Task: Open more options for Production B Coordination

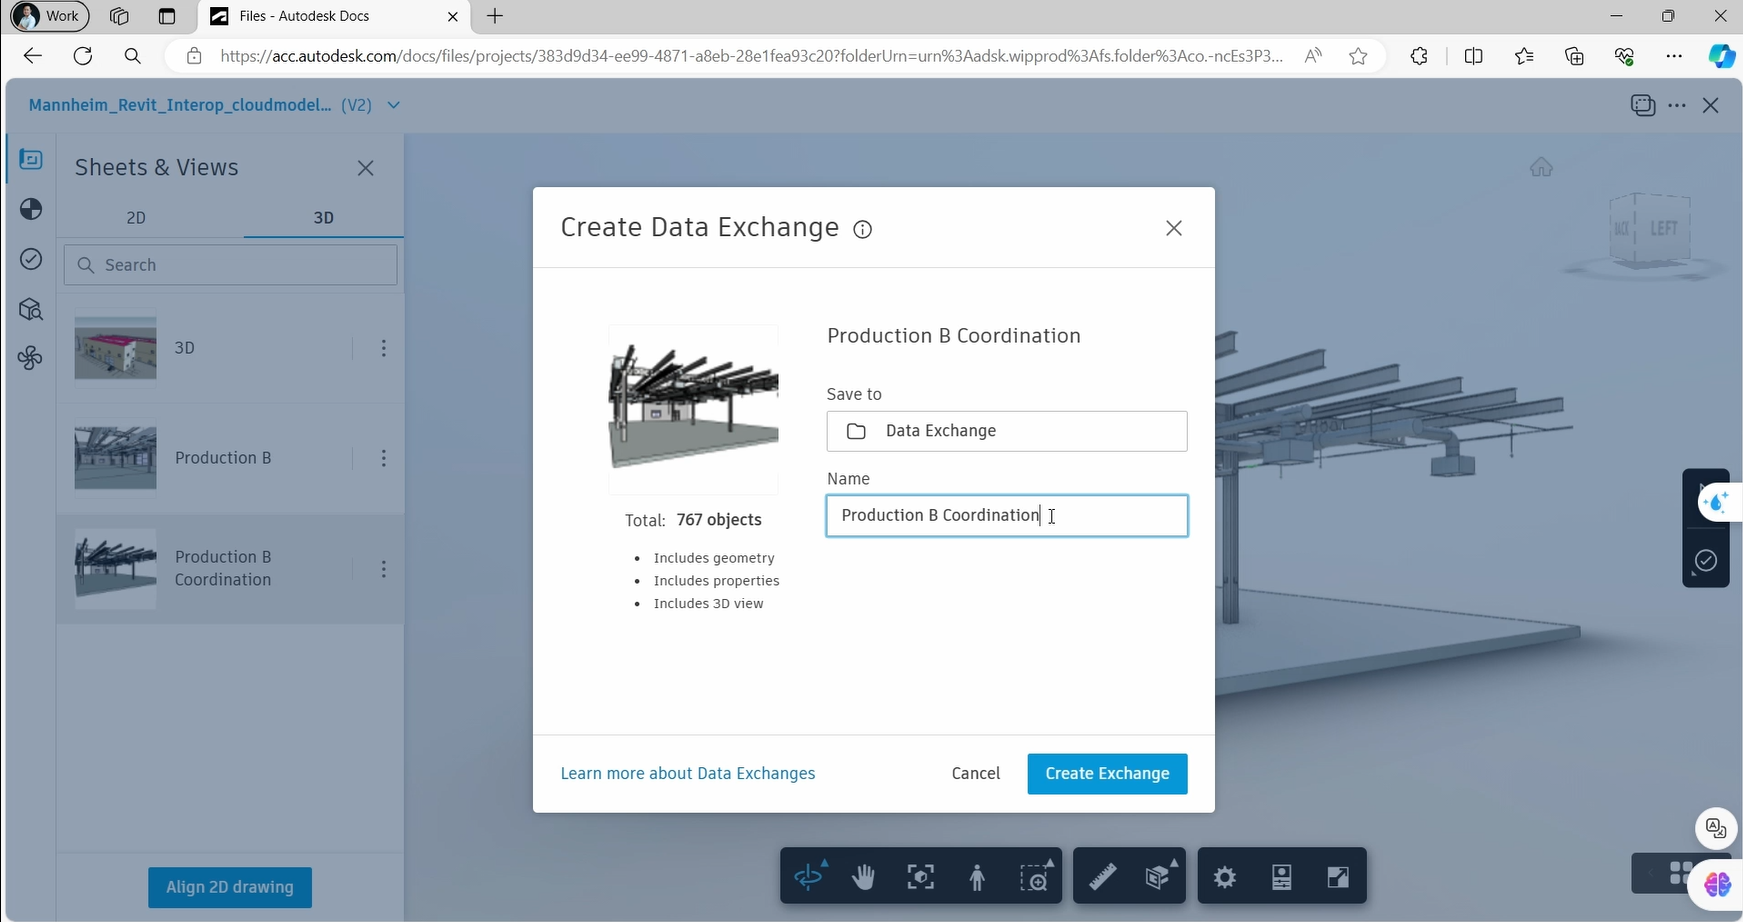Action: pos(384,569)
